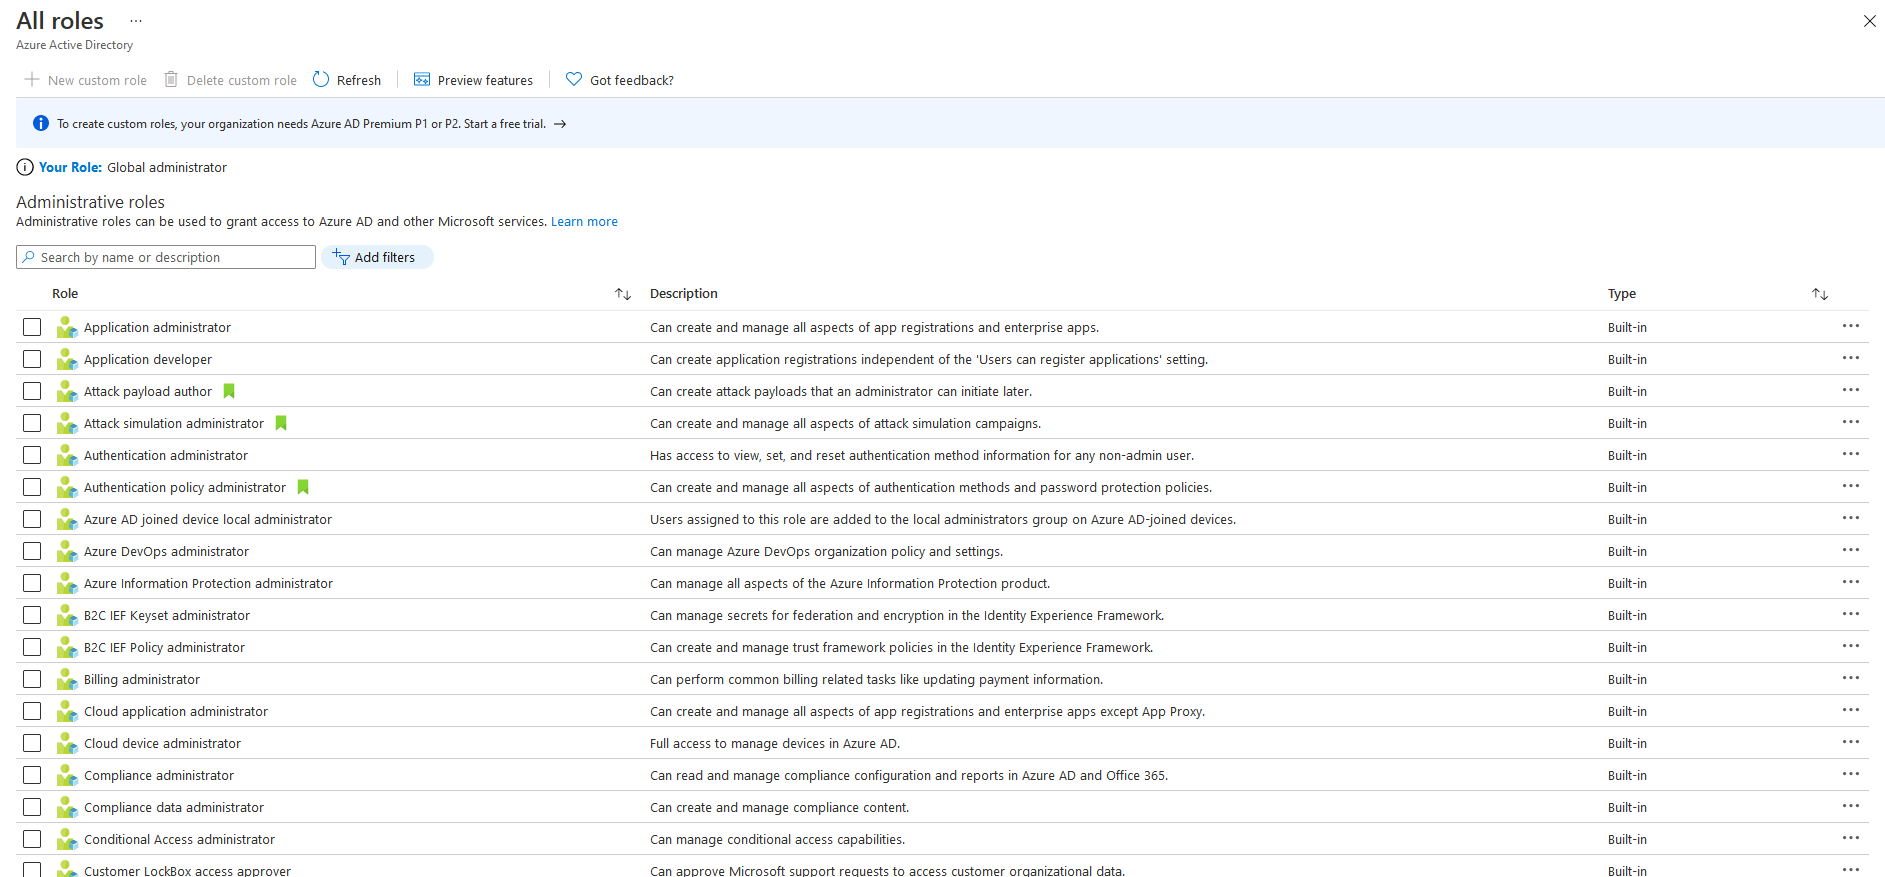This screenshot has height=877, width=1885.
Task: Click Built-in type for Billing administrator
Action: (1627, 679)
